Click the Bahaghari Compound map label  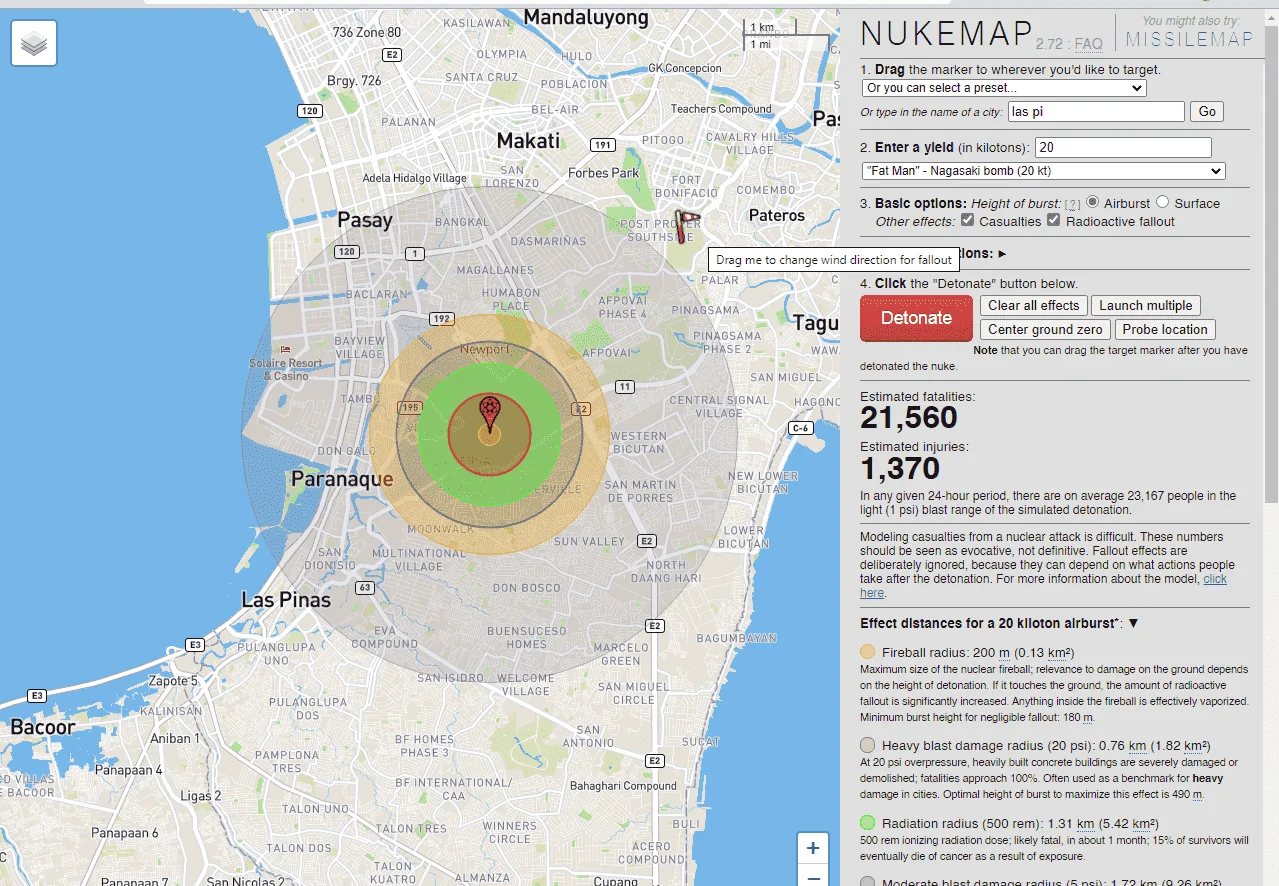point(623,786)
